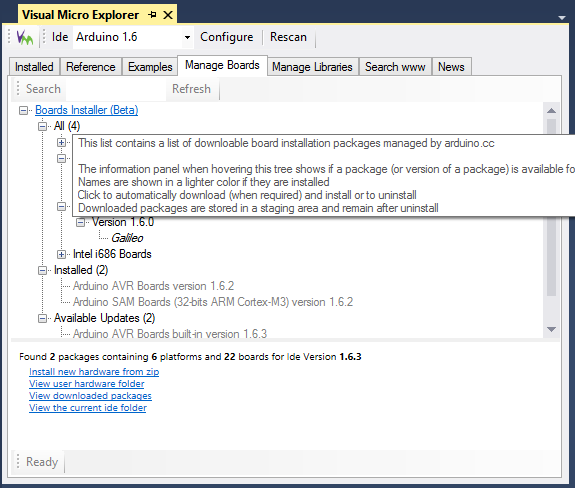The height and width of the screenshot is (488, 575).
Task: Select the Manage Boards tab
Action: pyautogui.click(x=222, y=65)
